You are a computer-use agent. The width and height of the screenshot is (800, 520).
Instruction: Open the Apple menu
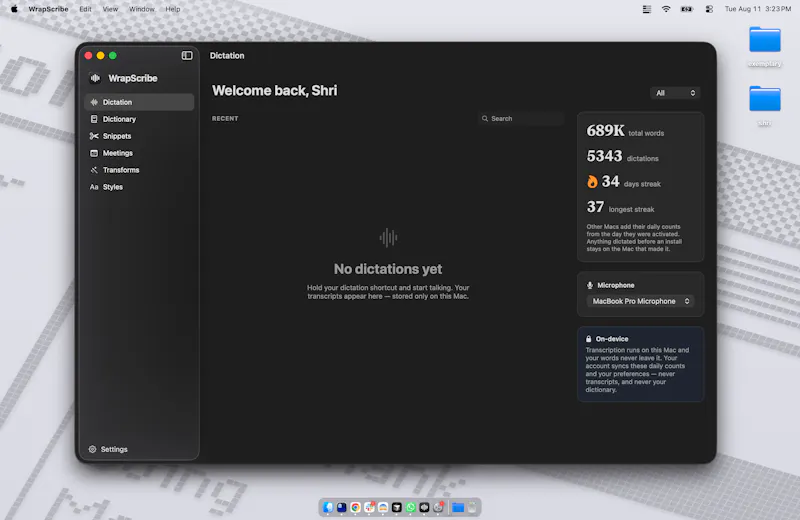pyautogui.click(x=14, y=9)
